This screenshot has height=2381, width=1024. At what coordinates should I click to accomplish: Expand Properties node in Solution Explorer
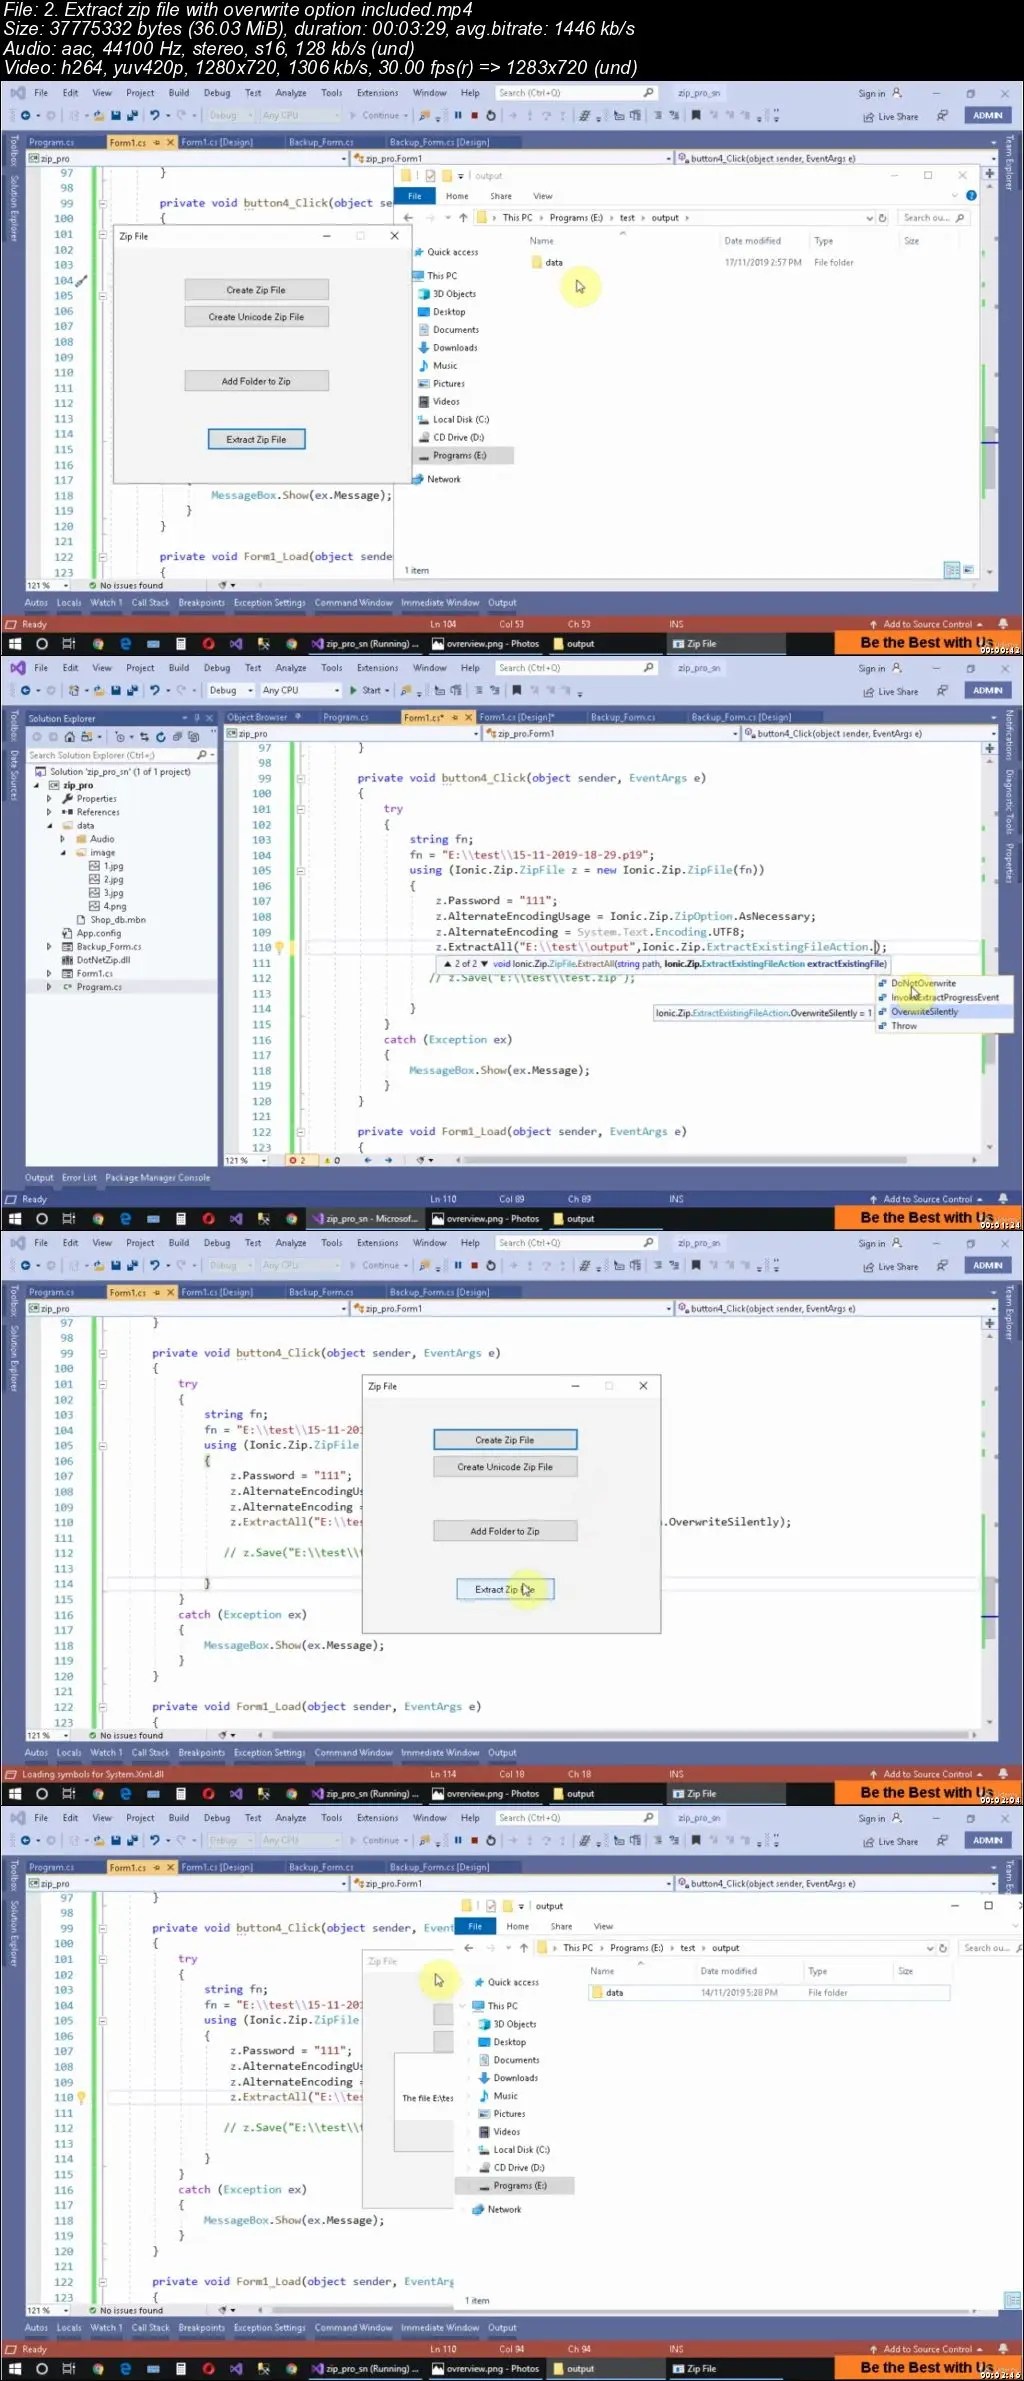click(48, 799)
